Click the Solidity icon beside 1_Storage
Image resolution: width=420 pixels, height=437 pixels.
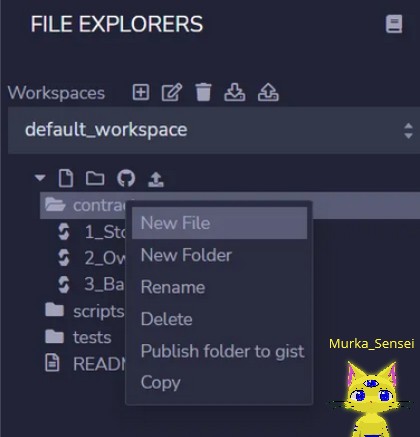64,231
